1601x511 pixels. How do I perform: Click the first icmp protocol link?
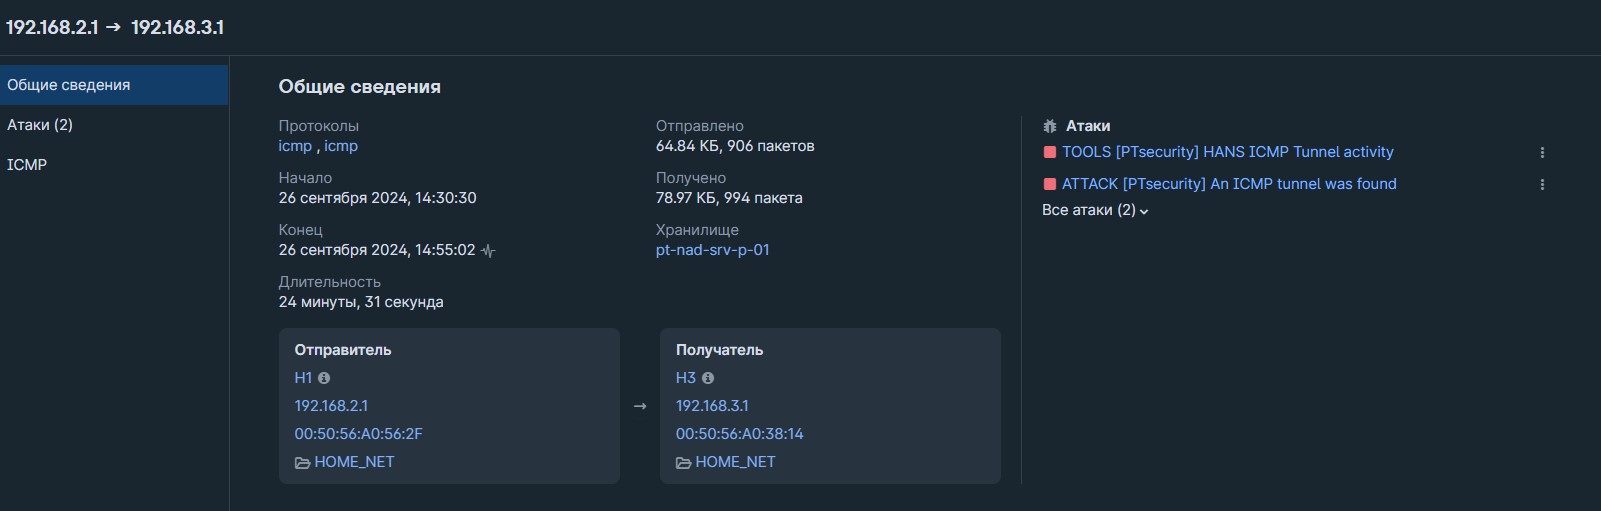295,146
